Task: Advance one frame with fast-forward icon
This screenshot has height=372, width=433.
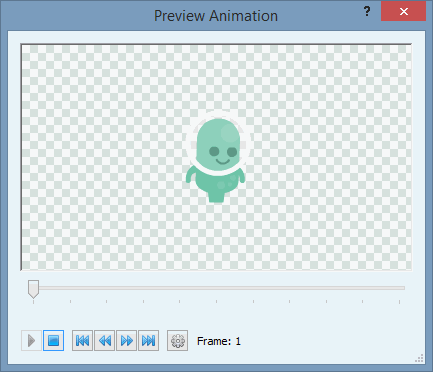Action: coord(127,341)
